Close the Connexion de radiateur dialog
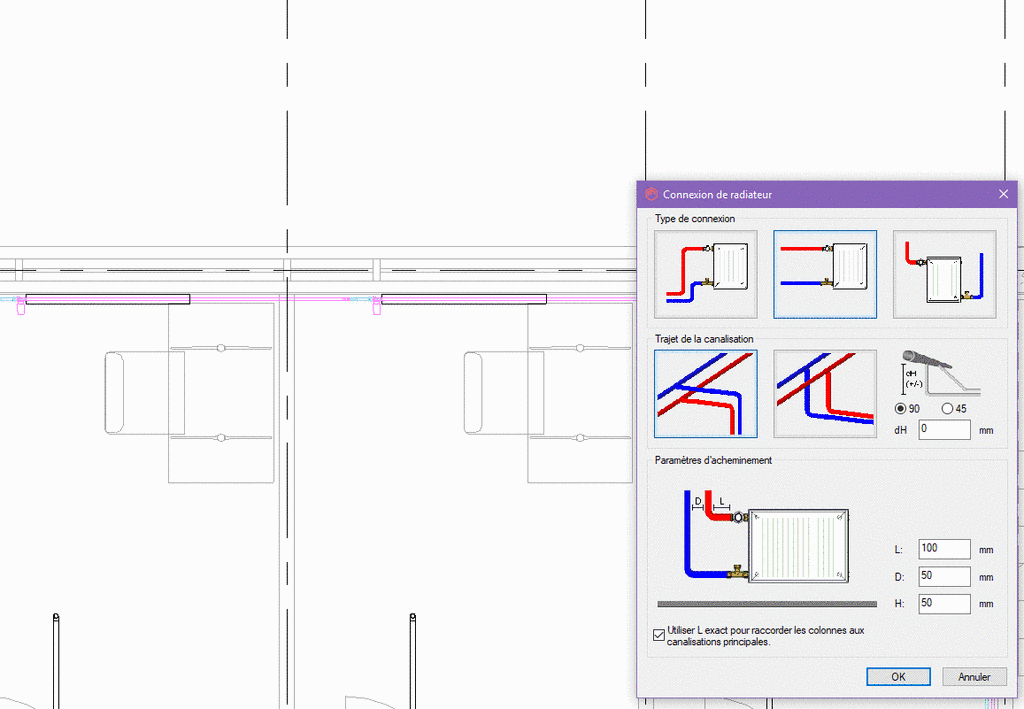The image size is (1024, 709). click(1003, 194)
